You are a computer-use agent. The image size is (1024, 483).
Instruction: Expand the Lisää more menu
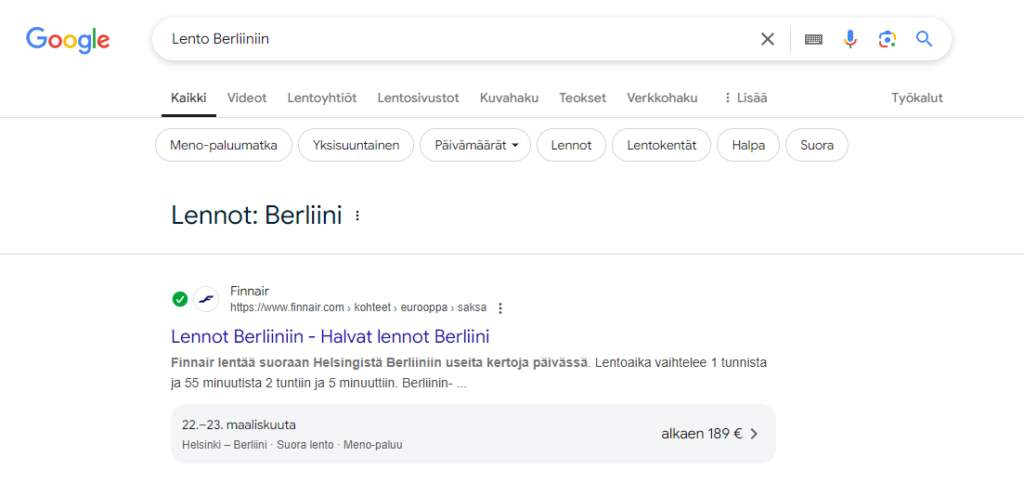pos(745,98)
